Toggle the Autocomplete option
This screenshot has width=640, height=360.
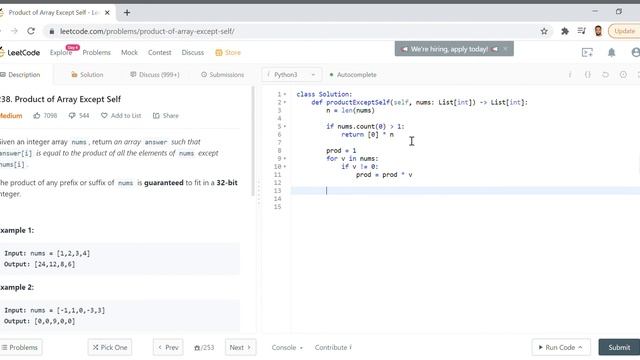pyautogui.click(x=353, y=75)
